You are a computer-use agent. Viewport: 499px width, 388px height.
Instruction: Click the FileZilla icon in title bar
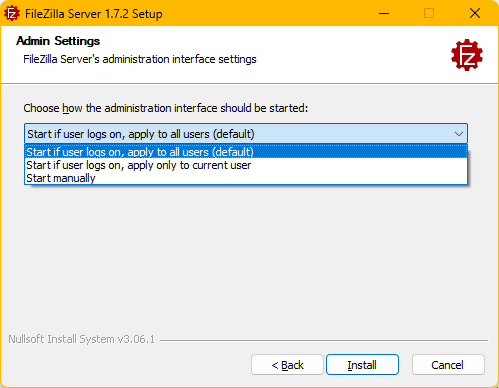click(x=12, y=14)
